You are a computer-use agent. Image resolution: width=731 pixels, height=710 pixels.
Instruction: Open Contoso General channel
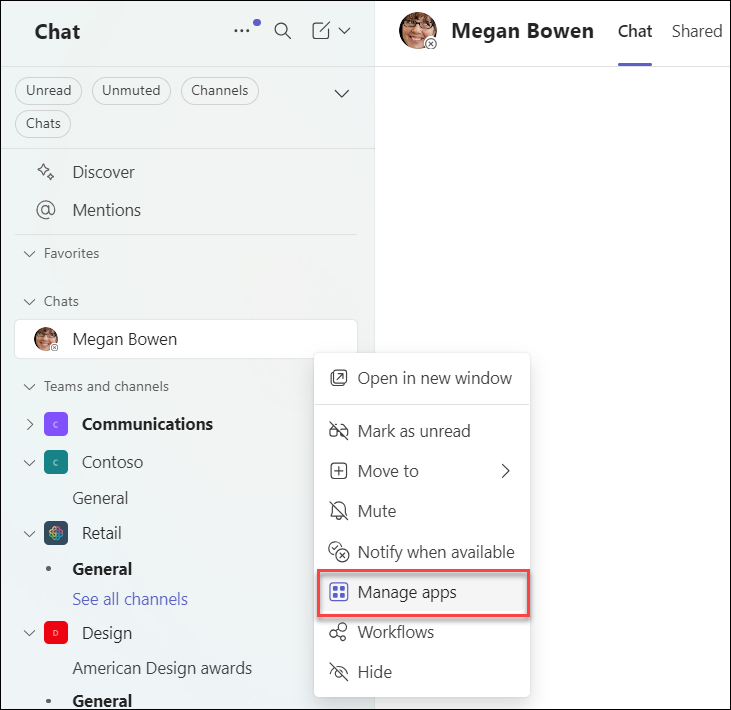(100, 498)
